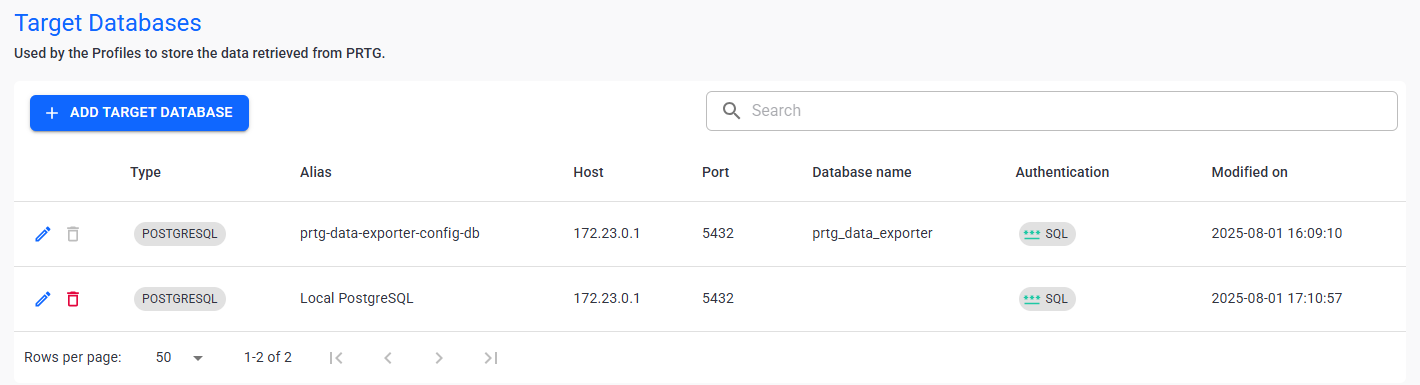The height and width of the screenshot is (385, 1420).
Task: Sort by the Database name column header
Action: pyautogui.click(x=861, y=172)
